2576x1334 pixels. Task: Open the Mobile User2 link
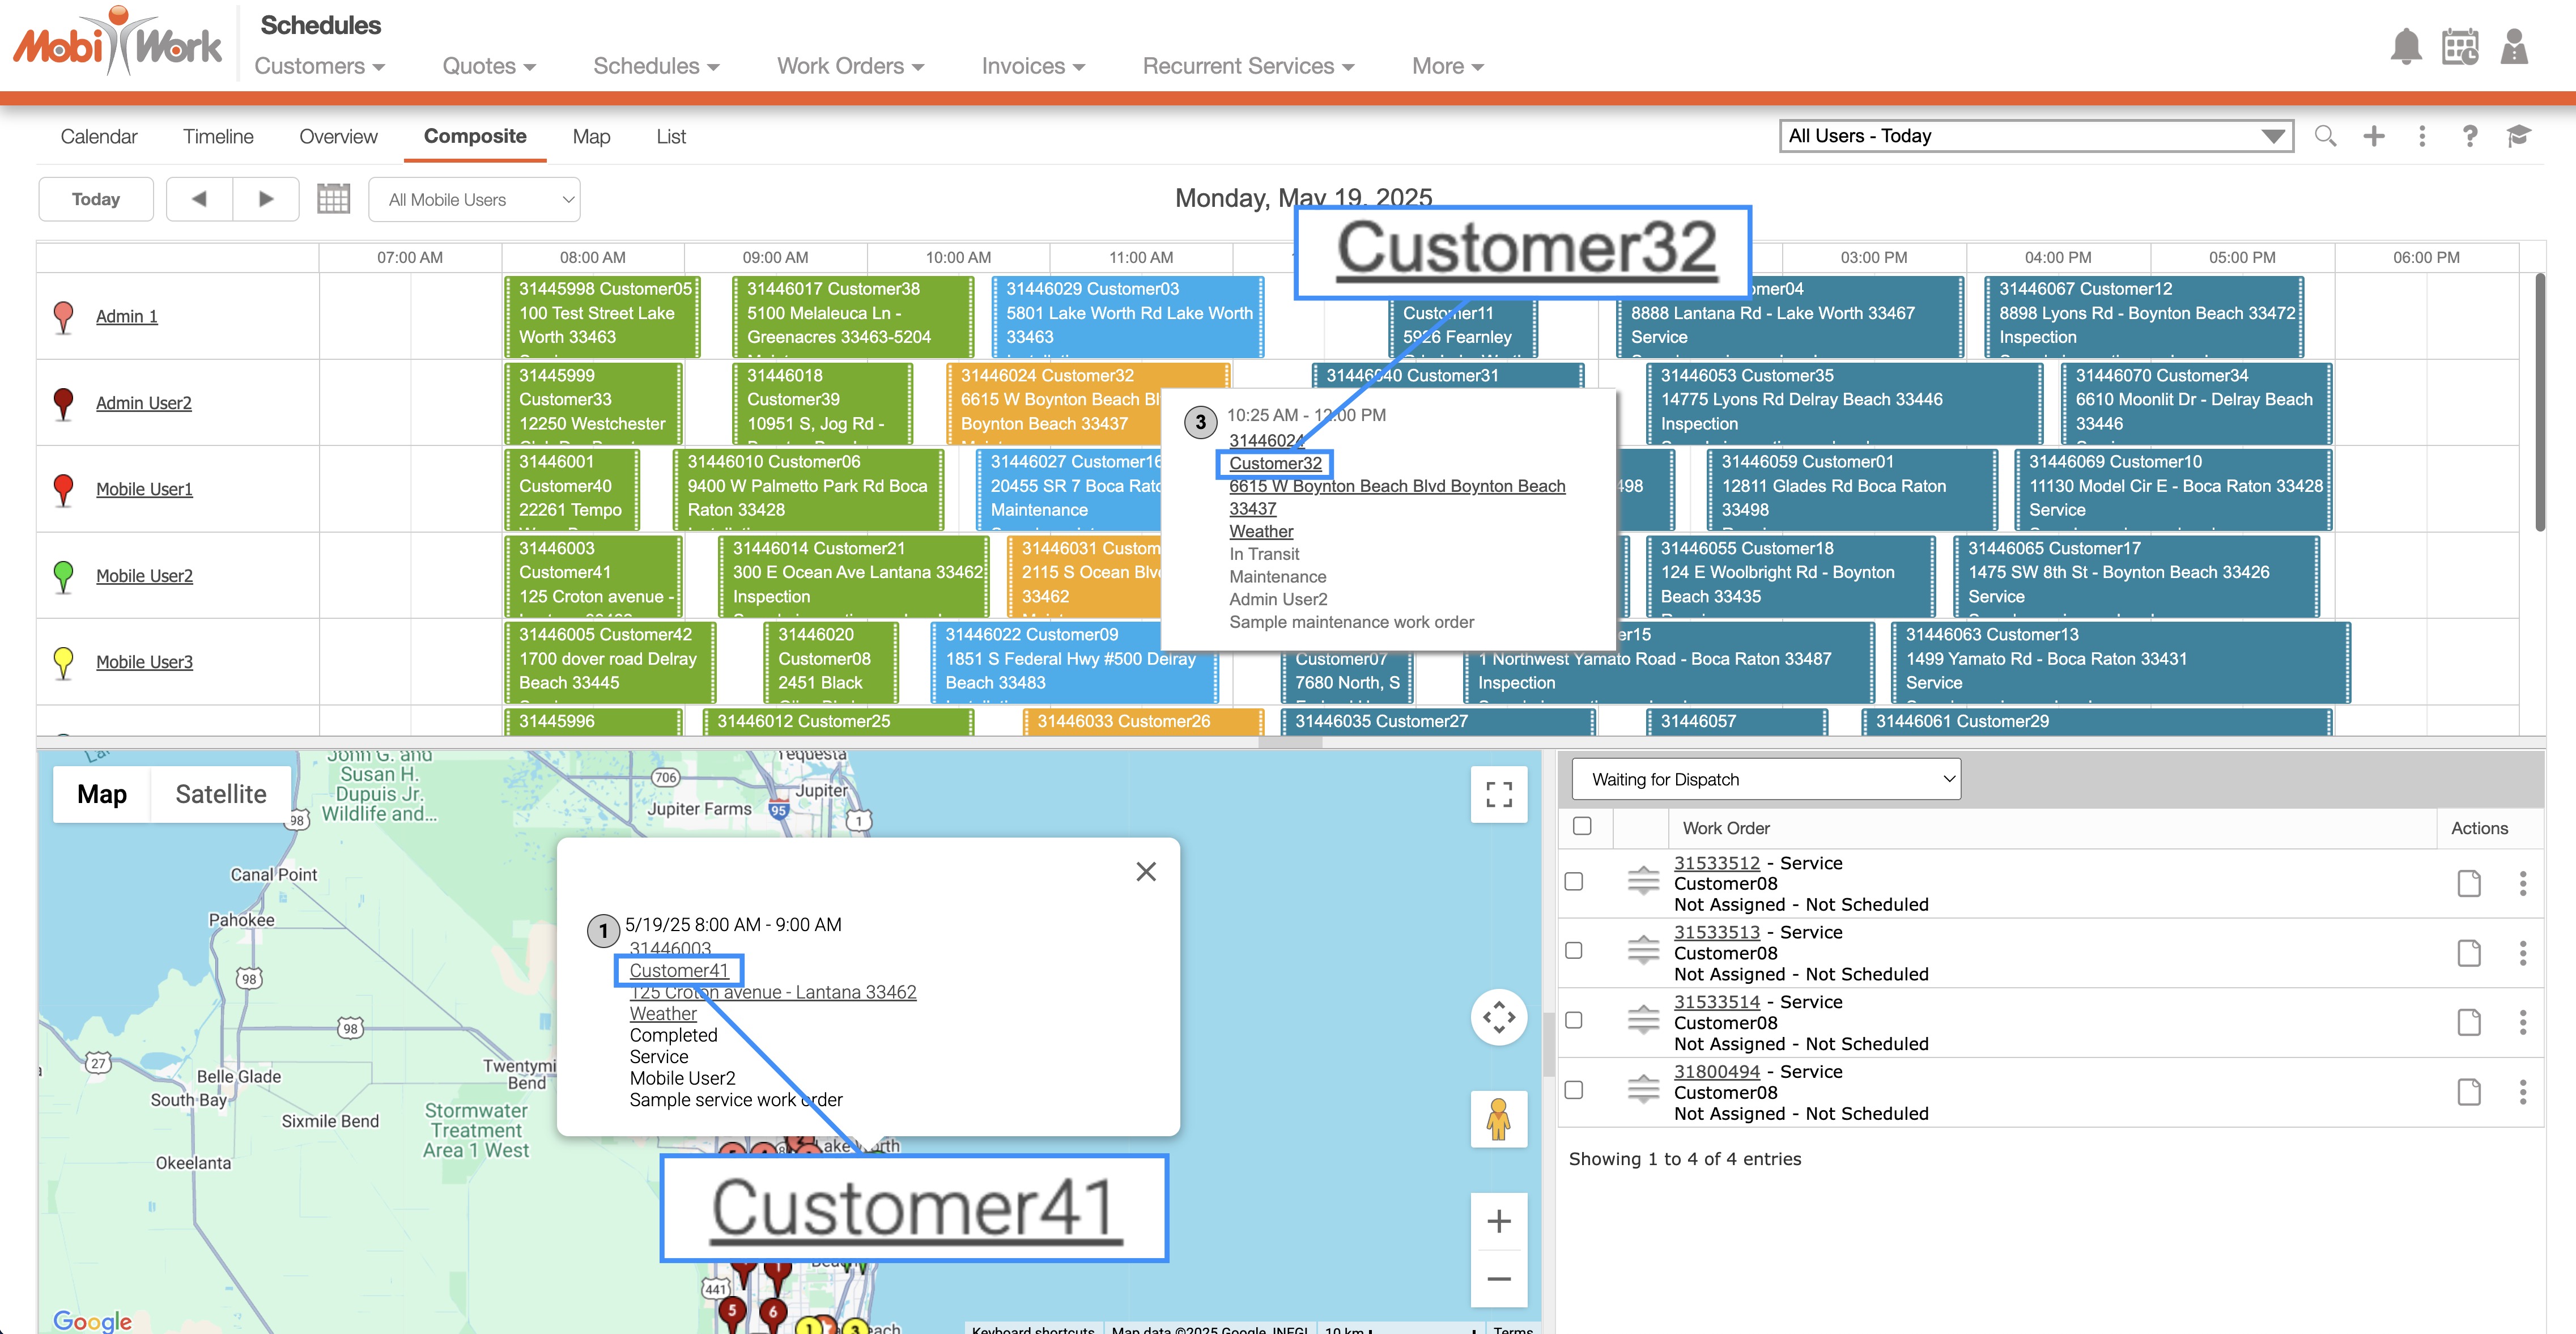(x=144, y=576)
